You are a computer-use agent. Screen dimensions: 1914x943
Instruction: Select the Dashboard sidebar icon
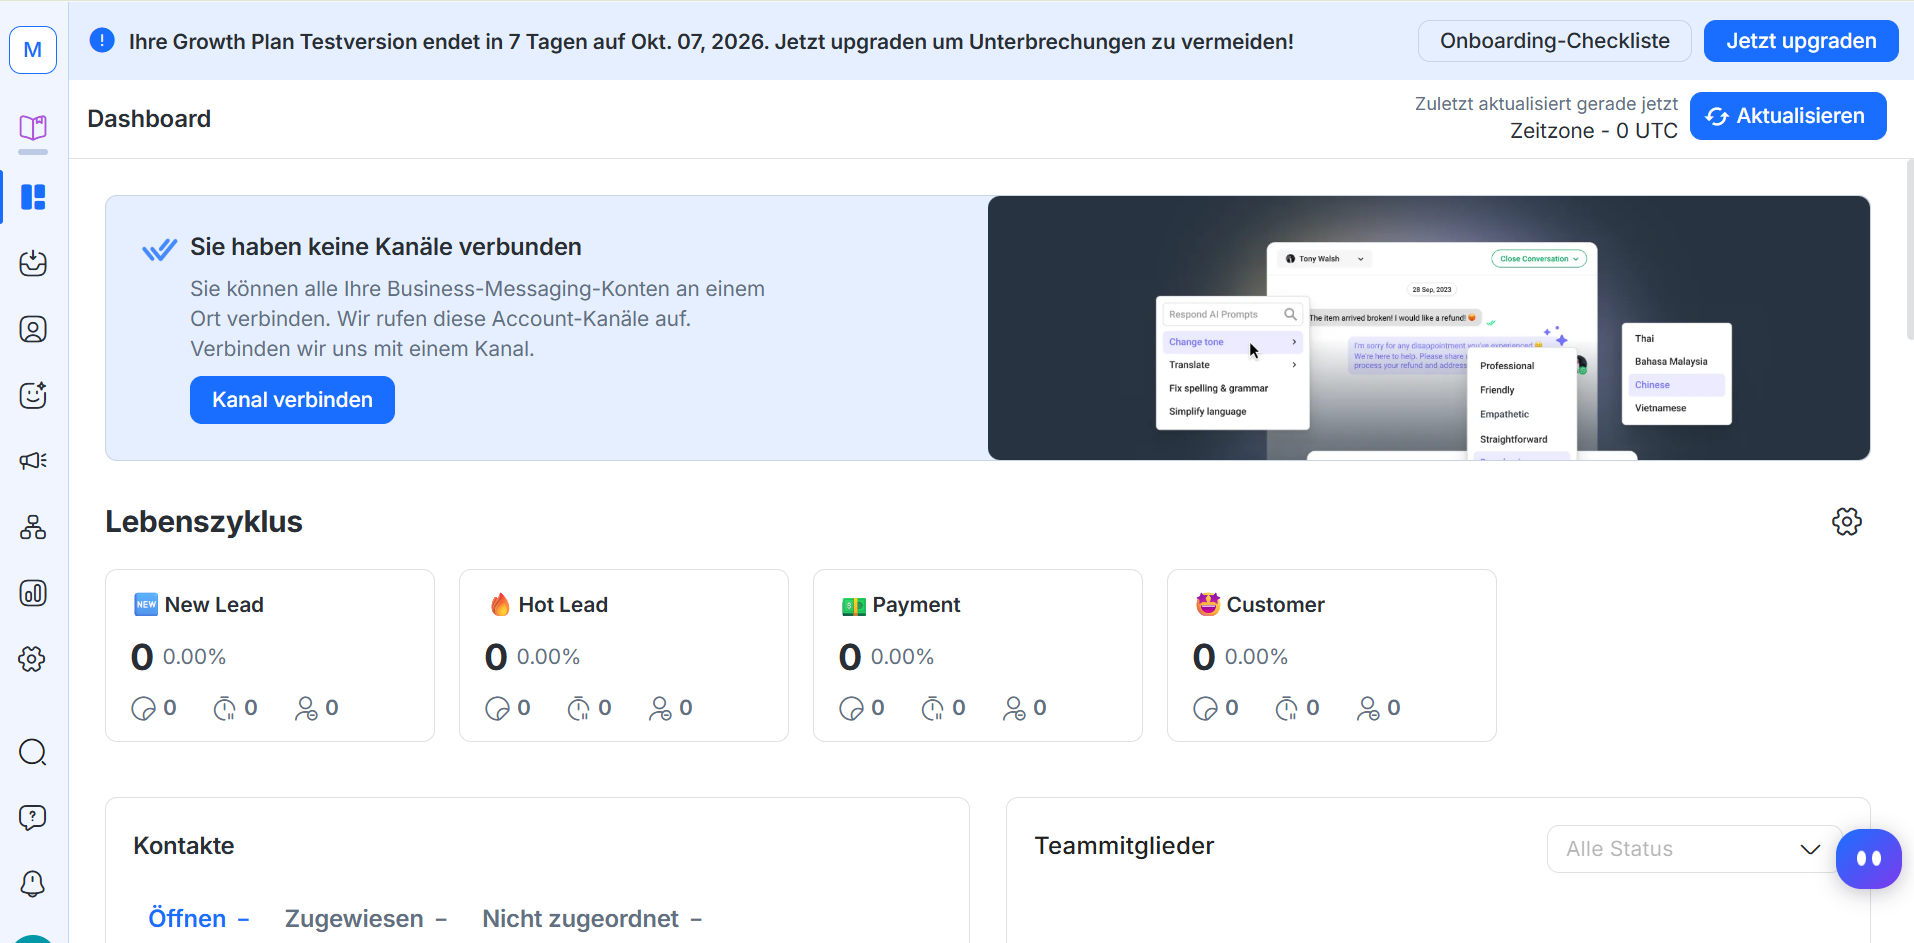pos(33,197)
